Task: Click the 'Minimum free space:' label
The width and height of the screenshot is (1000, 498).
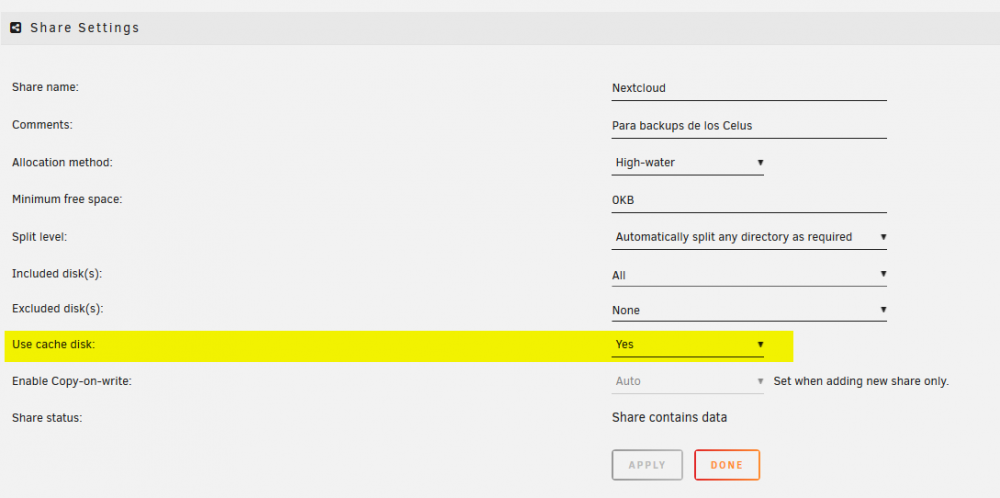Action: click(x=67, y=200)
